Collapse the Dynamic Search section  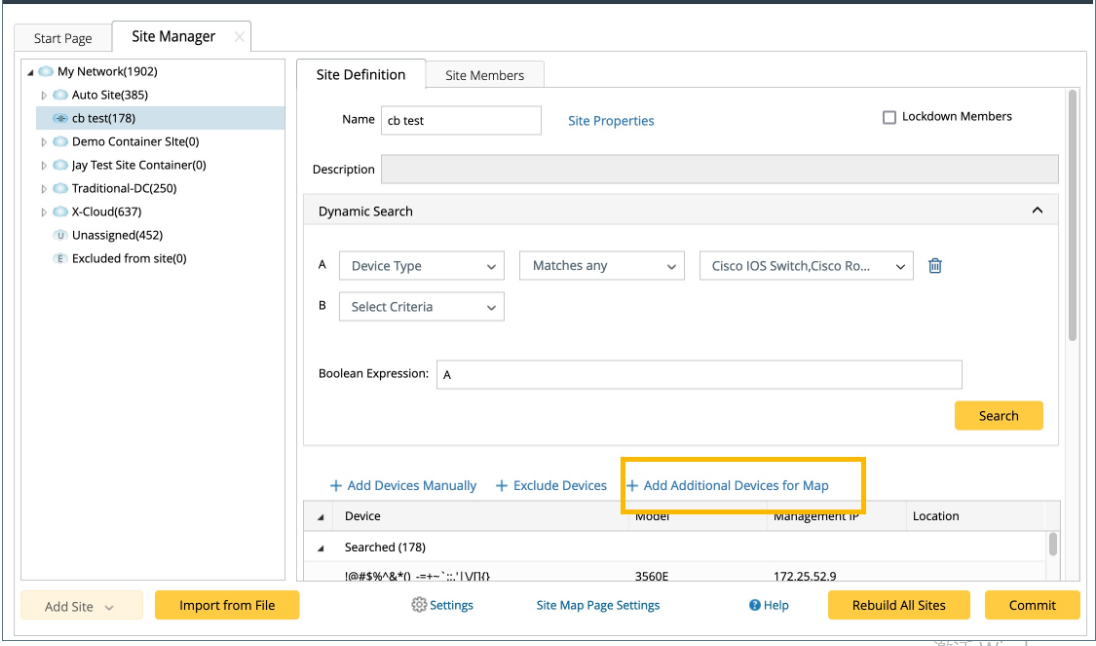tap(1037, 211)
